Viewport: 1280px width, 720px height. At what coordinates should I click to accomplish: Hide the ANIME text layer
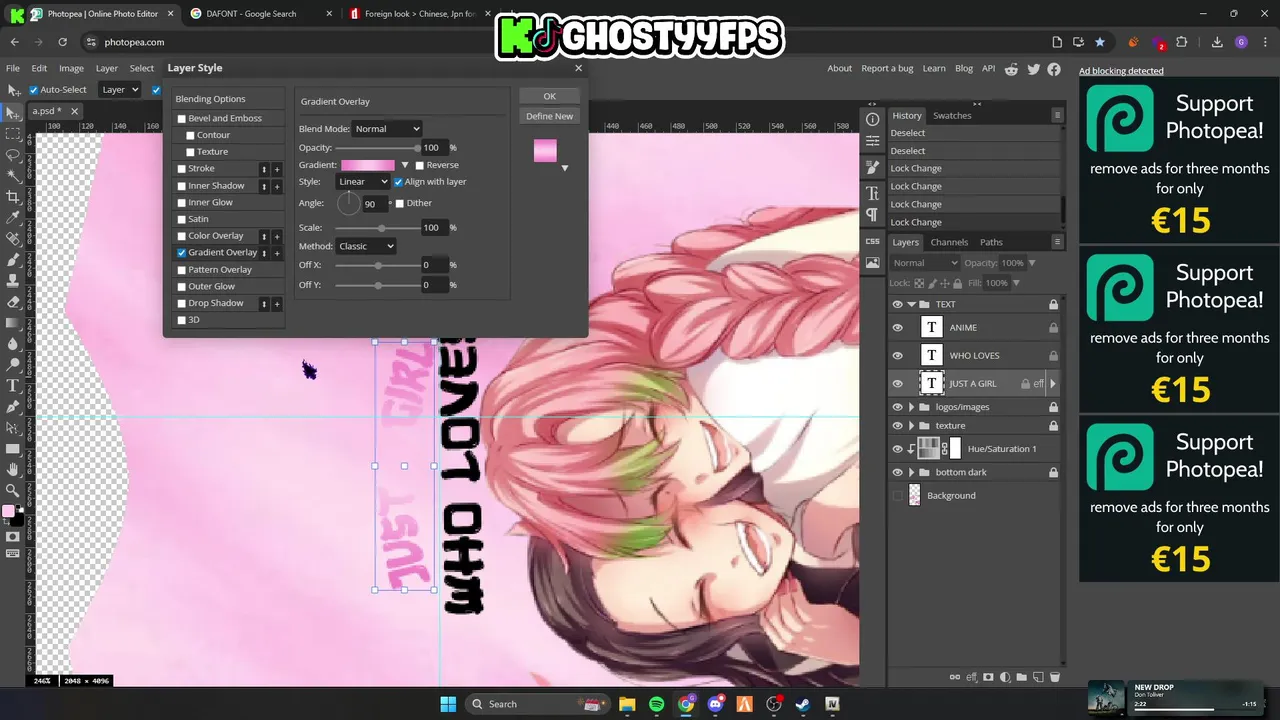tap(897, 327)
